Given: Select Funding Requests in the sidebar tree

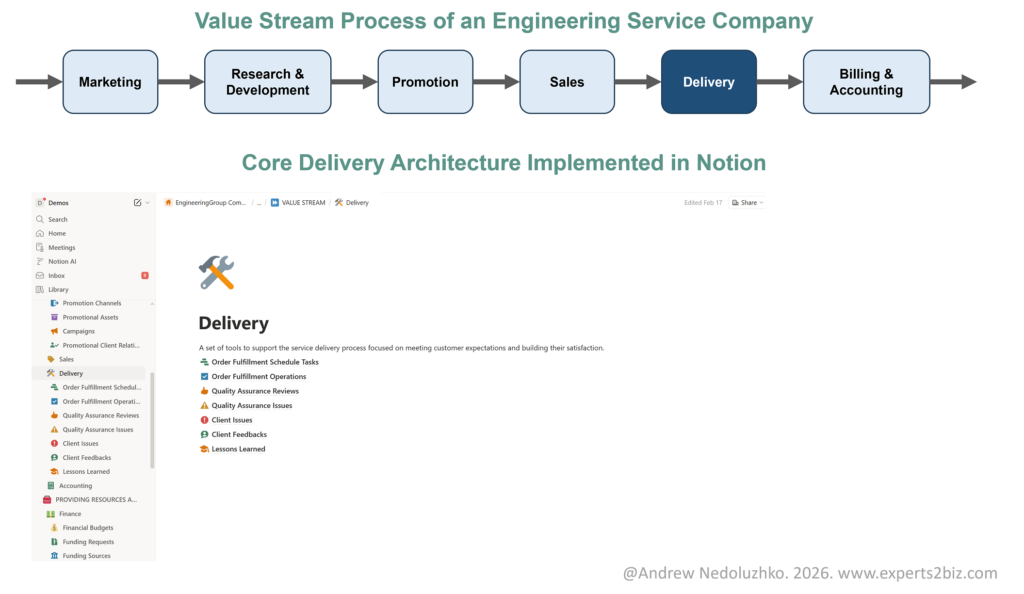Looking at the screenshot, I should 87,541.
